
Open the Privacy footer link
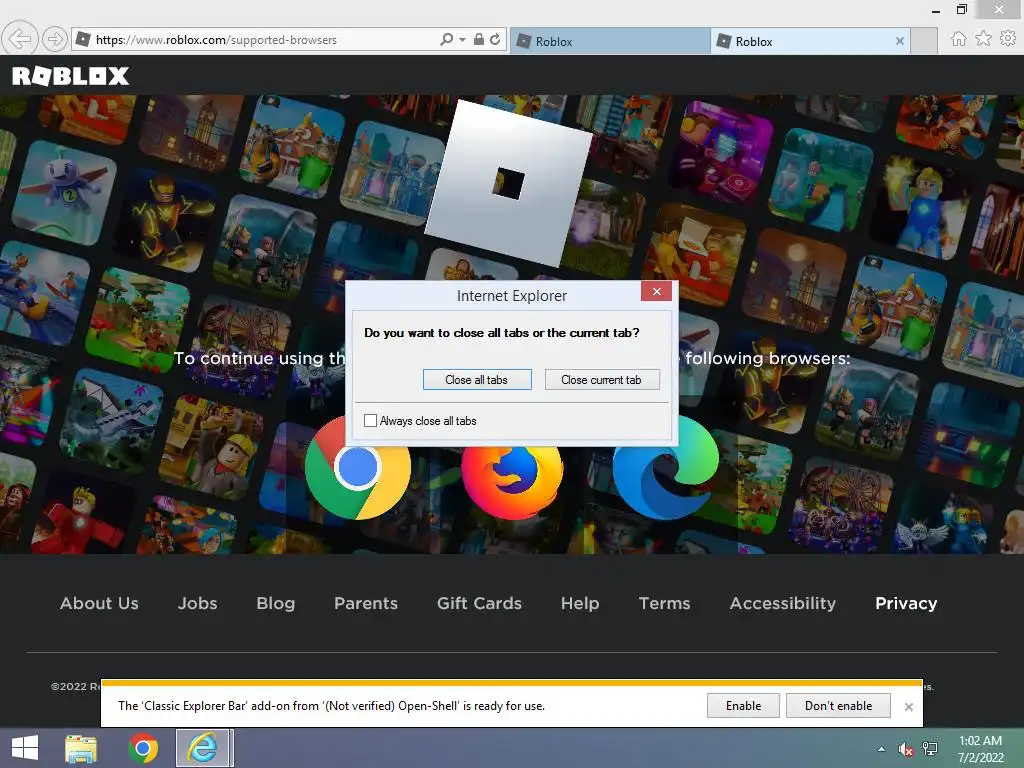tap(906, 603)
